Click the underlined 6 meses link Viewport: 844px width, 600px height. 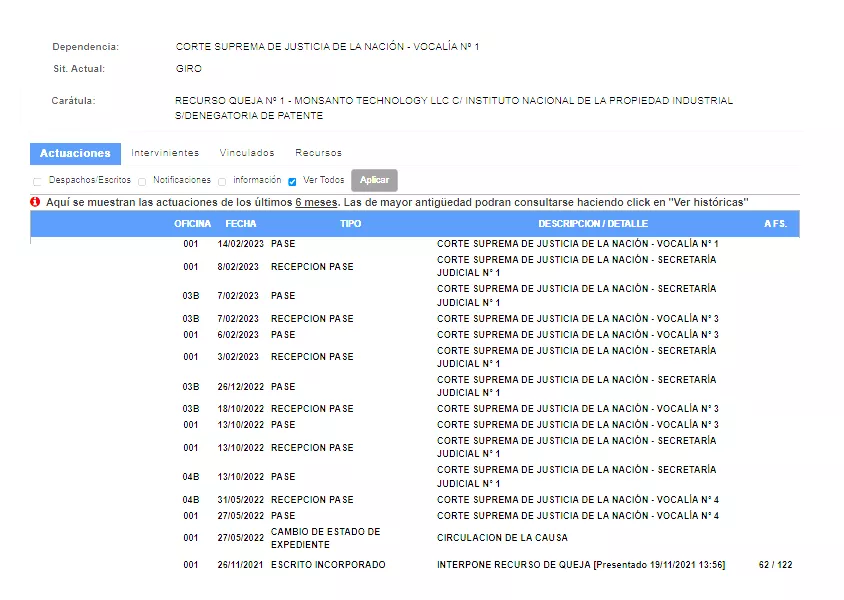(x=316, y=202)
